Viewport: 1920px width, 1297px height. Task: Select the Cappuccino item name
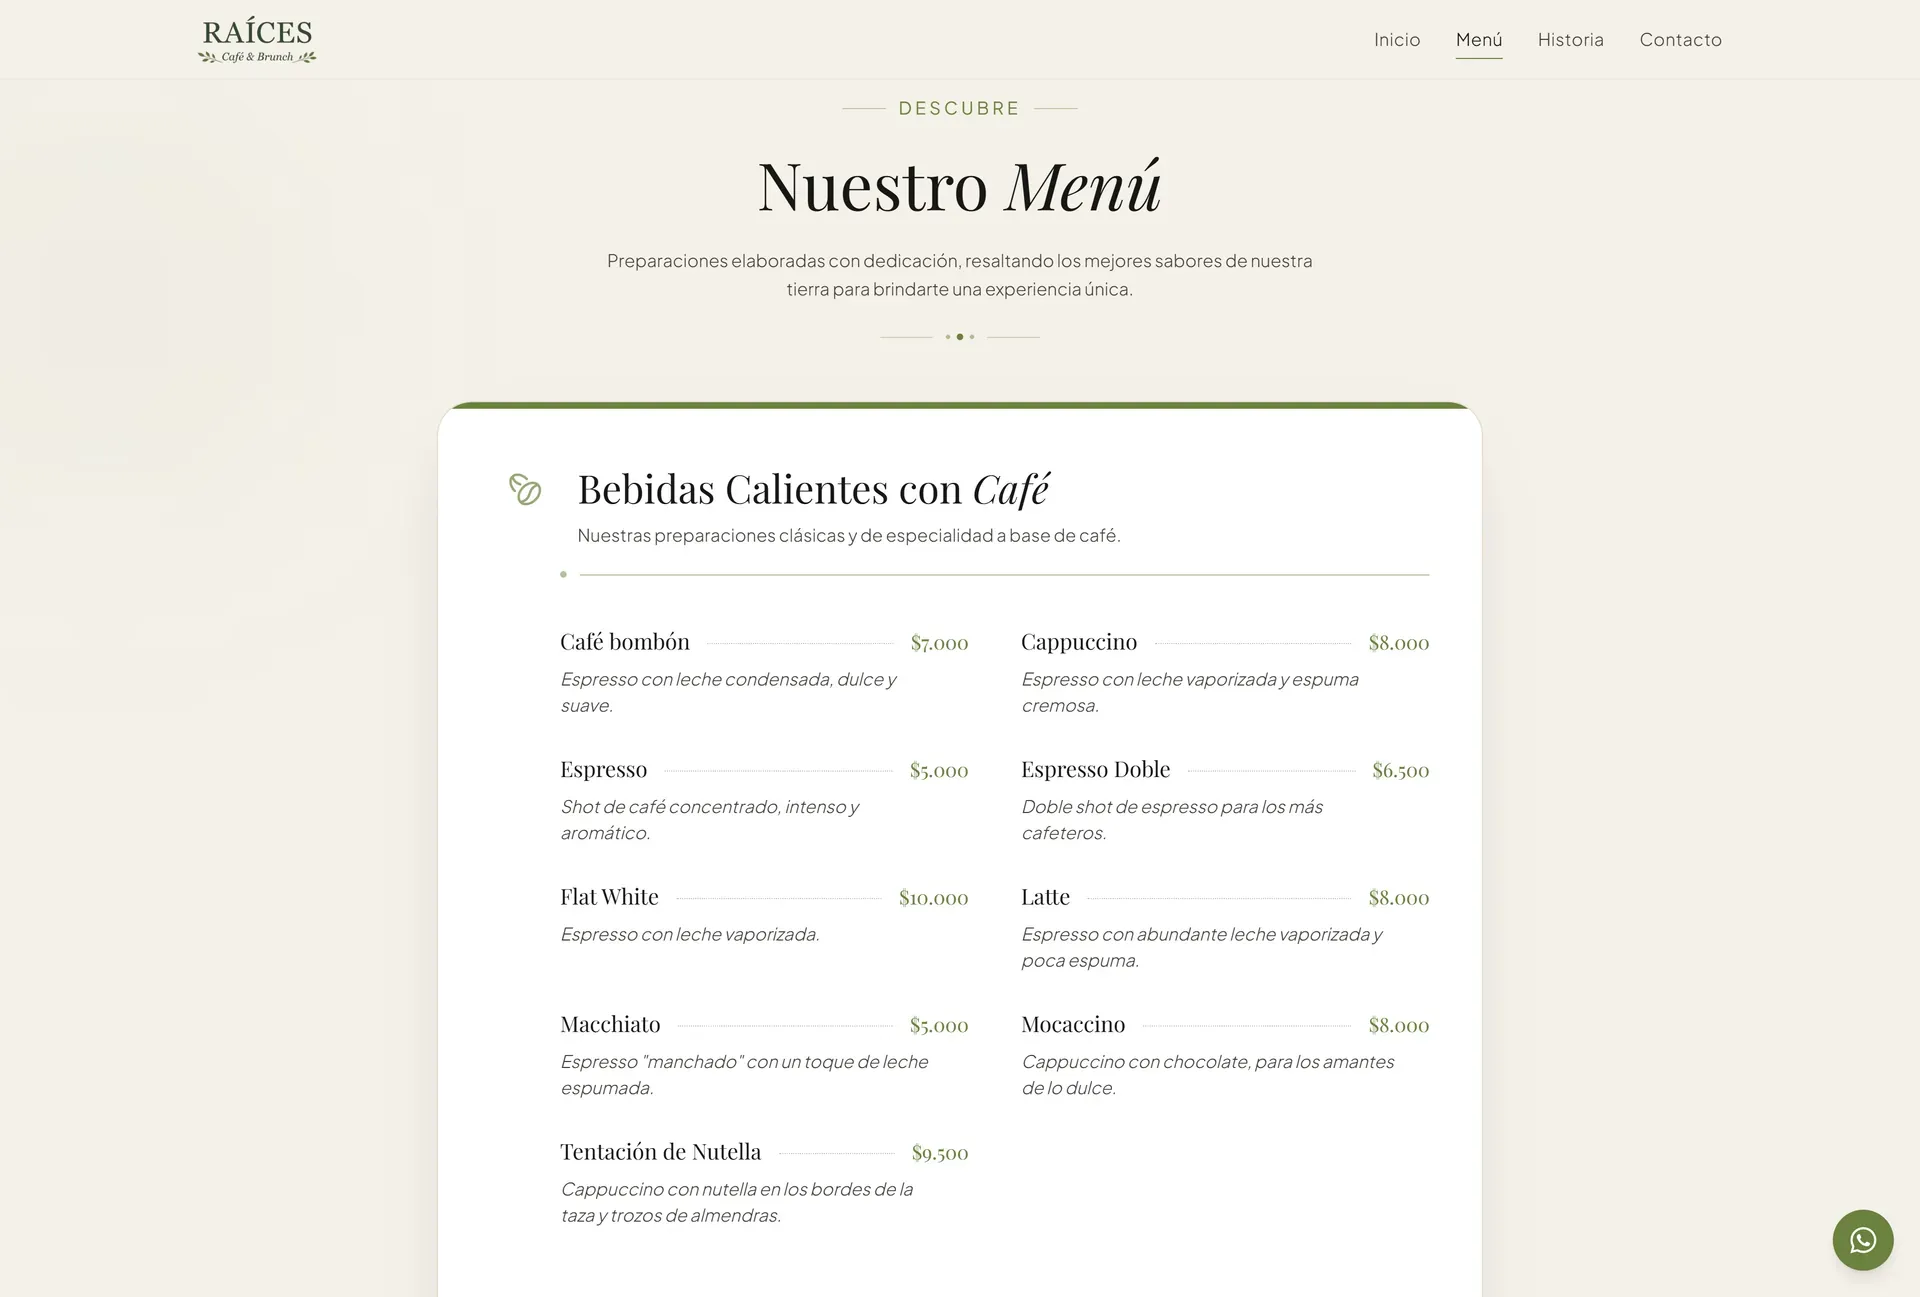click(1079, 642)
